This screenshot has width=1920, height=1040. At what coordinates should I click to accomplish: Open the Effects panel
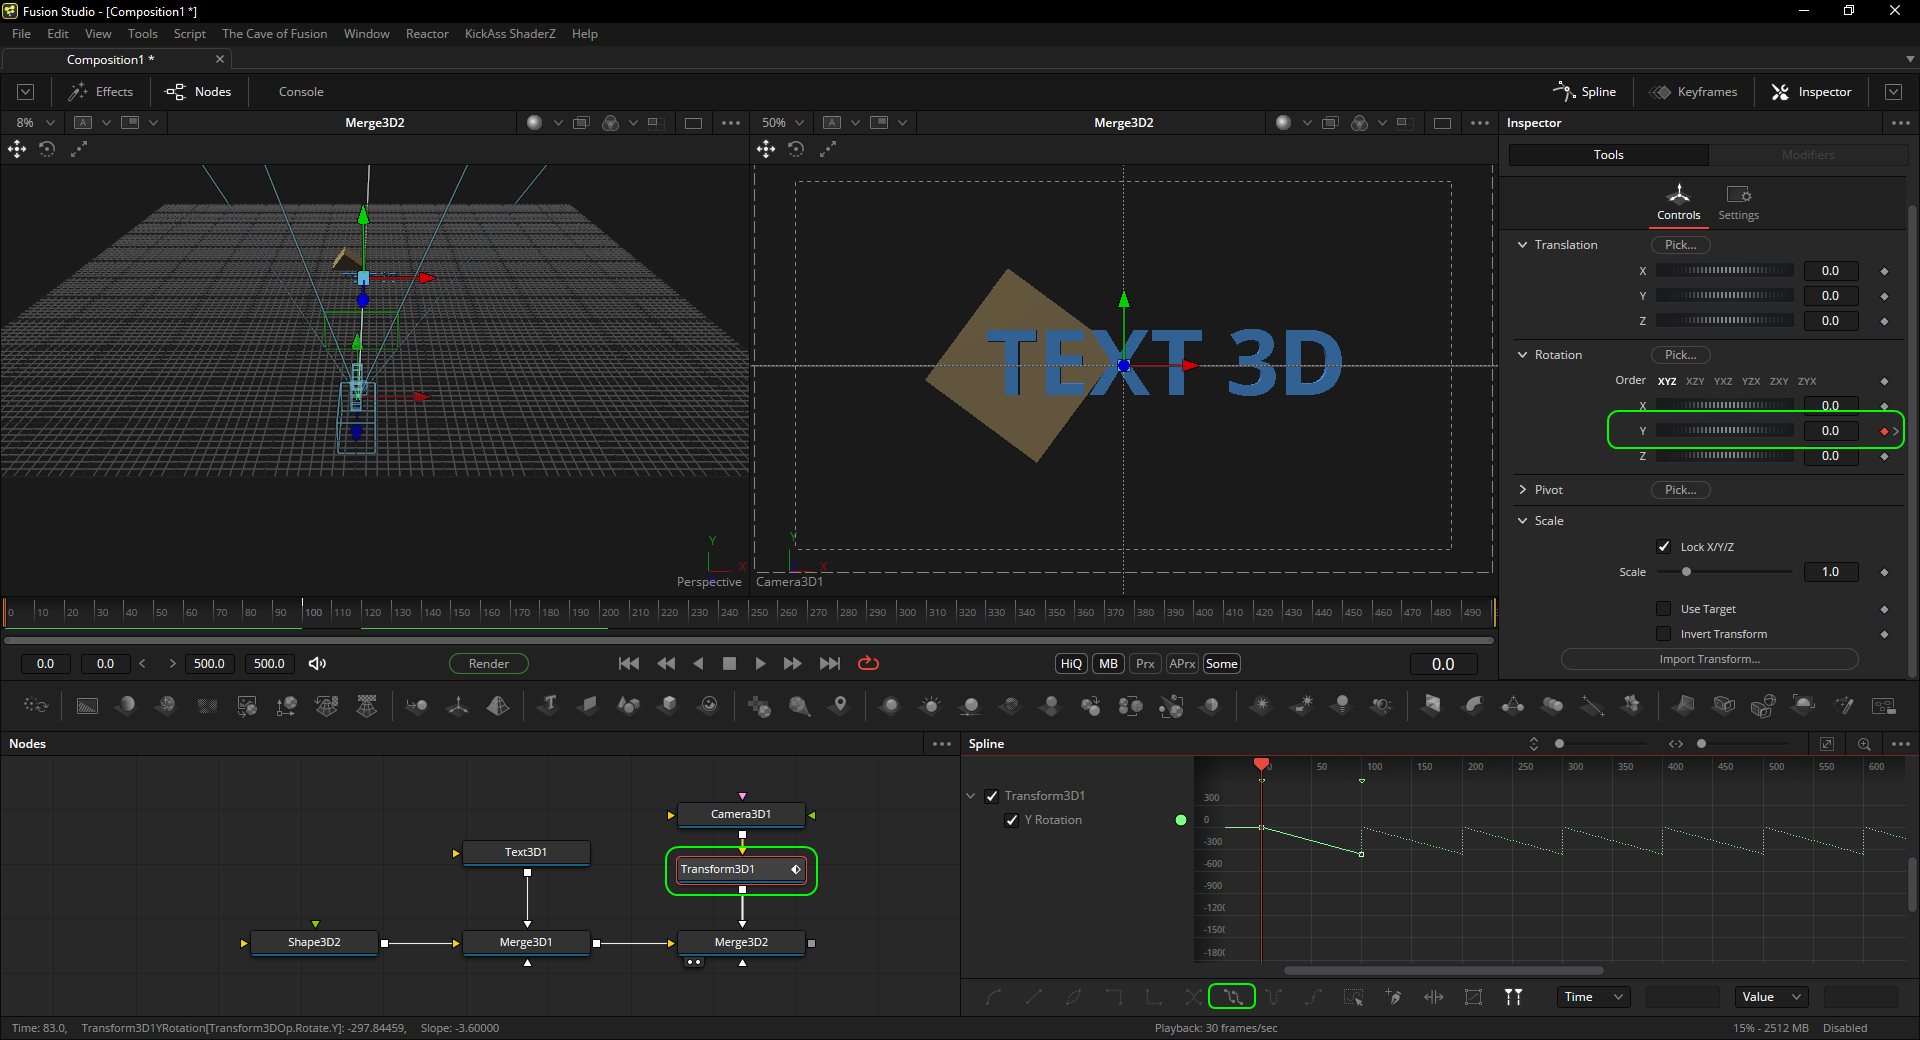[101, 92]
